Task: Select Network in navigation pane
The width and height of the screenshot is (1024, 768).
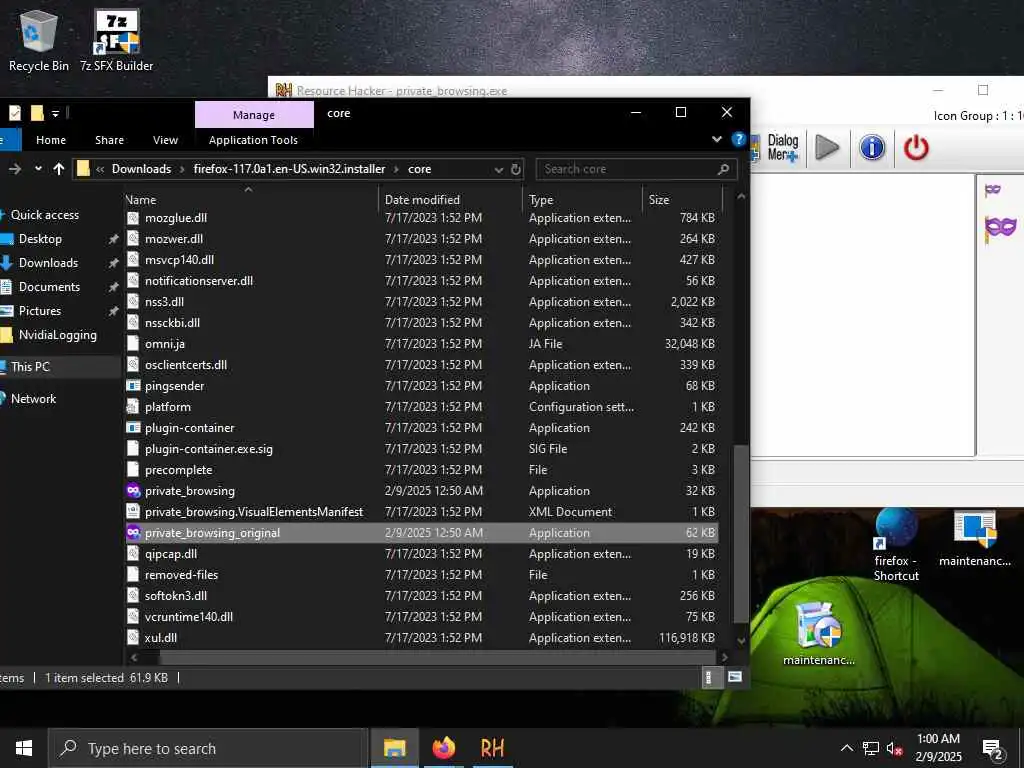Action: [33, 398]
